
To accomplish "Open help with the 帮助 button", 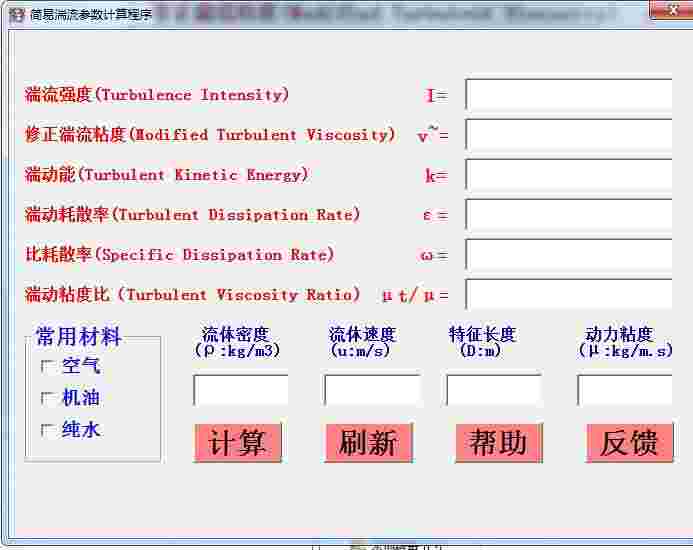I will point(499,443).
